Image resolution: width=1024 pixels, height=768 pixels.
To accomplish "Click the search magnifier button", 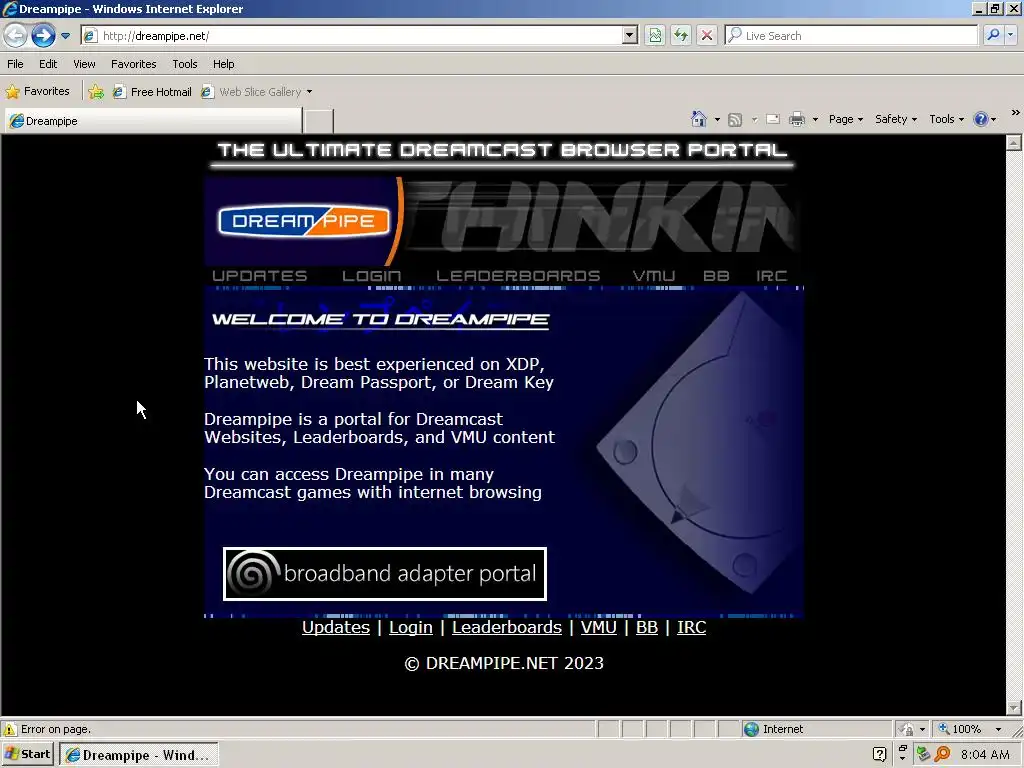I will click(x=993, y=35).
